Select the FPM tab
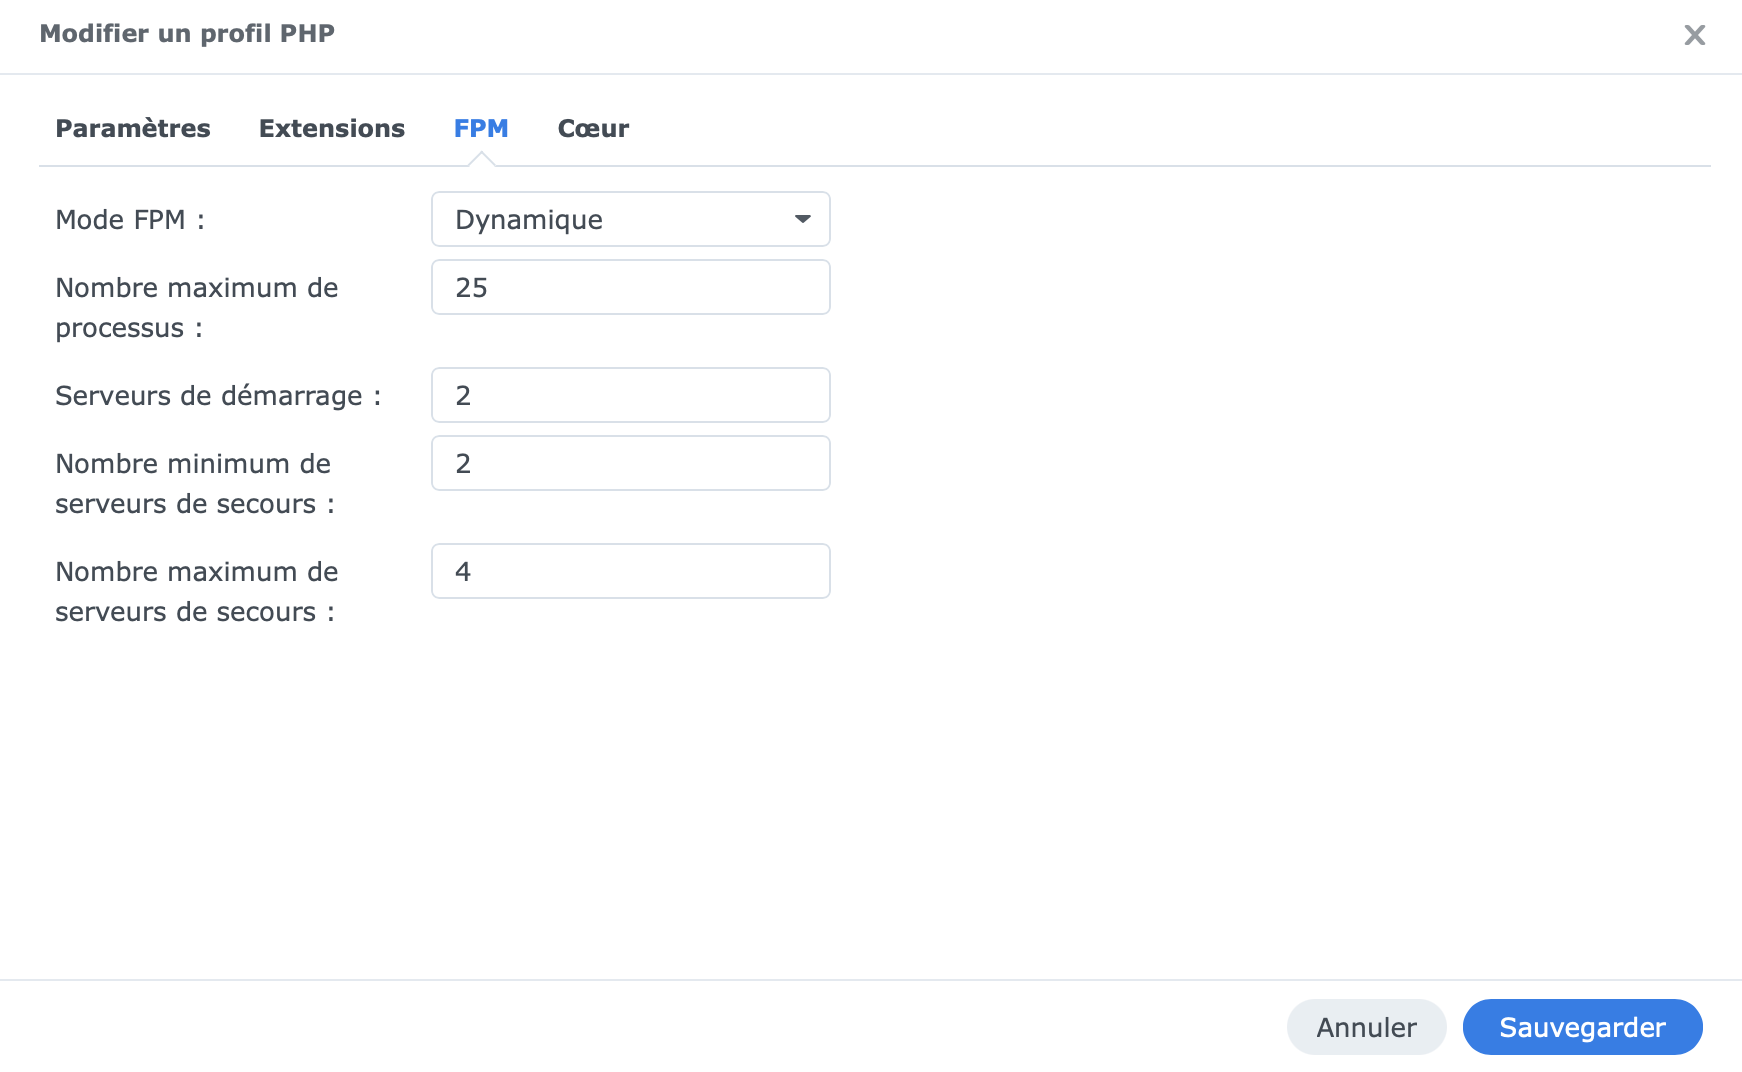The width and height of the screenshot is (1742, 1072). click(x=481, y=129)
